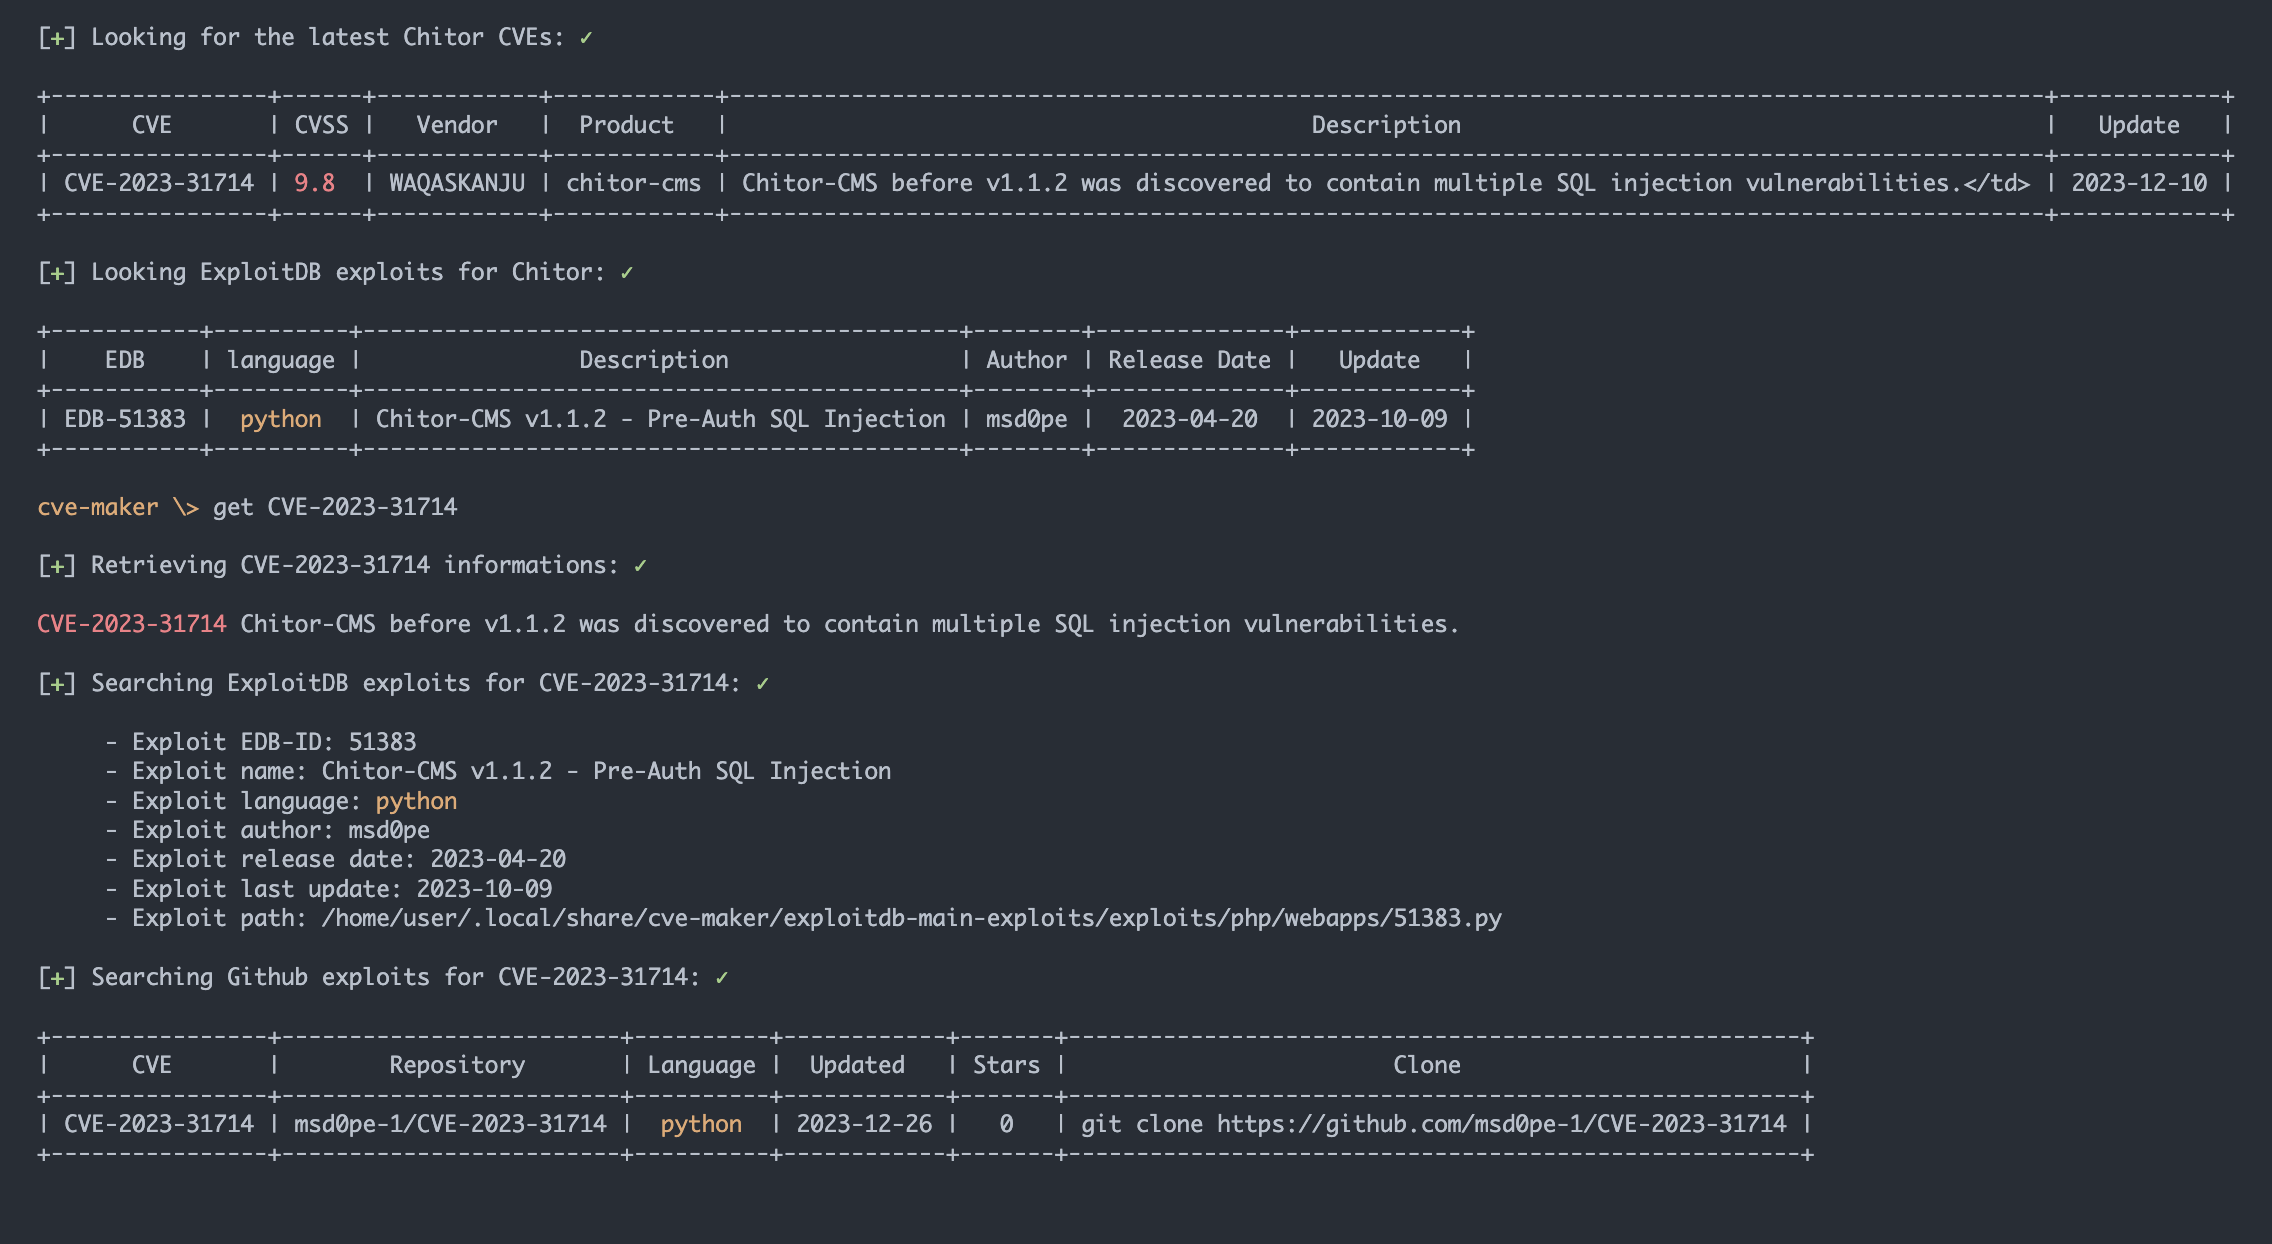
Task: Select release date 2023-04-20 in ExploitDB table
Action: pyautogui.click(x=1189, y=419)
